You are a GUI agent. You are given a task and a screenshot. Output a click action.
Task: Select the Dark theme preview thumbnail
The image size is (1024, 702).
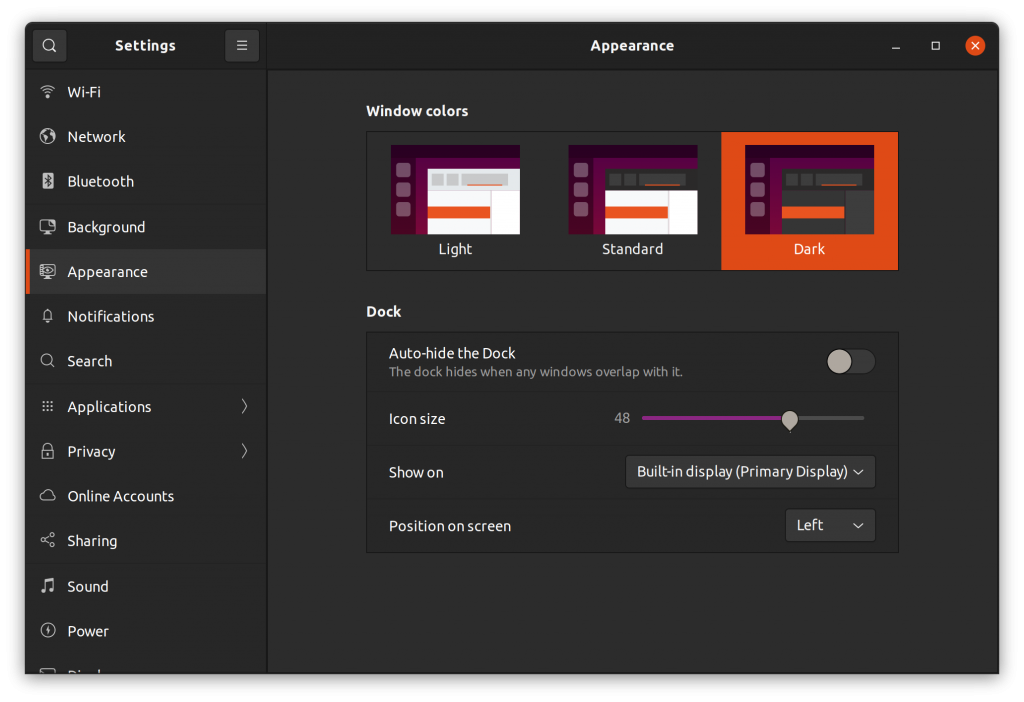808,190
